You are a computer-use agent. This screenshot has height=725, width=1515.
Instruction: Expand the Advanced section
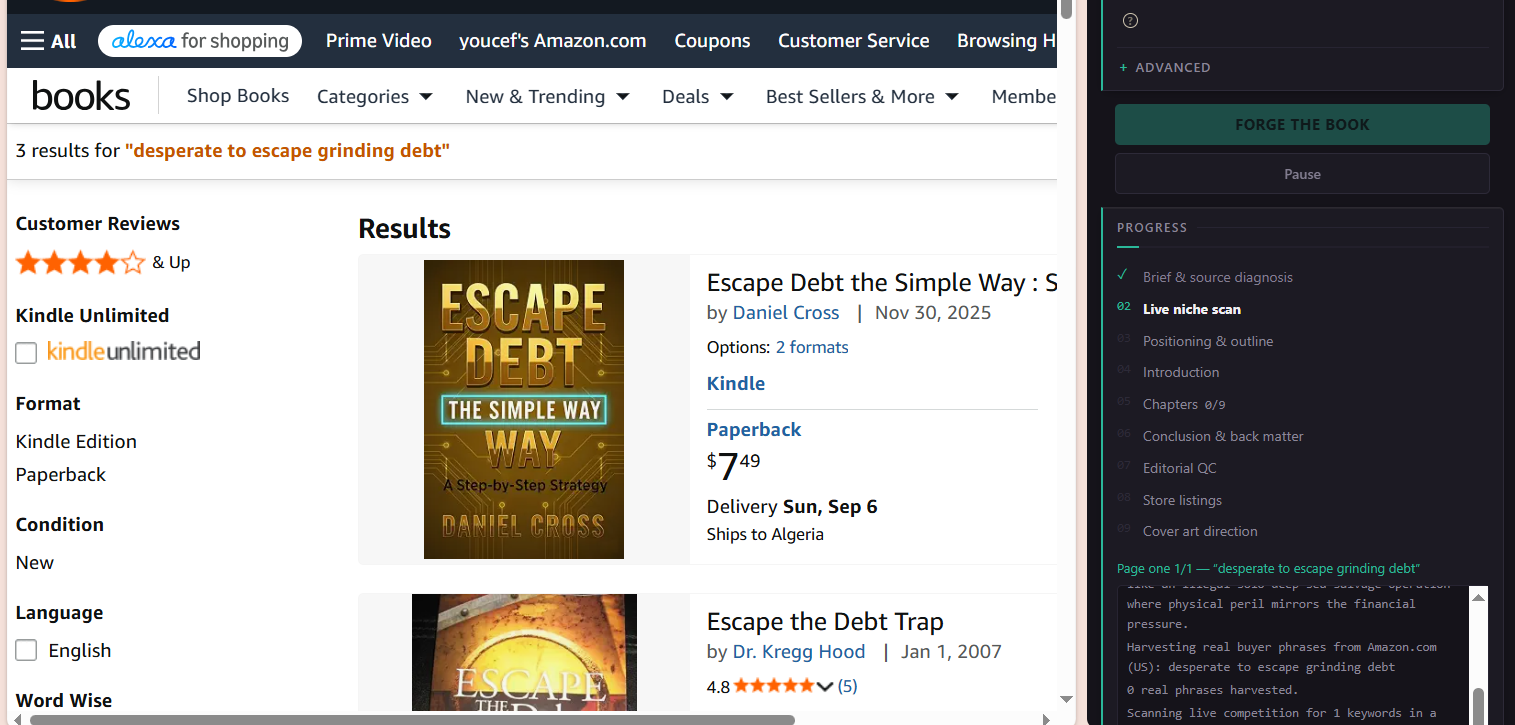coord(1165,68)
